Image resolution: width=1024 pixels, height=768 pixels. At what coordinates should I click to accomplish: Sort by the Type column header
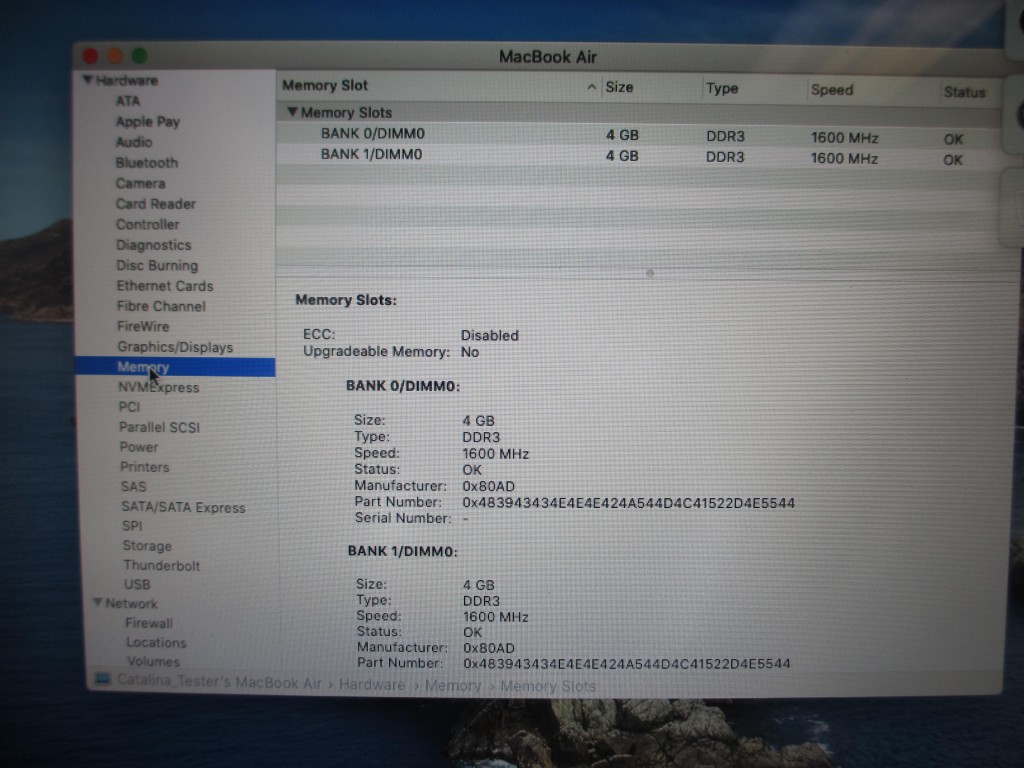[722, 88]
